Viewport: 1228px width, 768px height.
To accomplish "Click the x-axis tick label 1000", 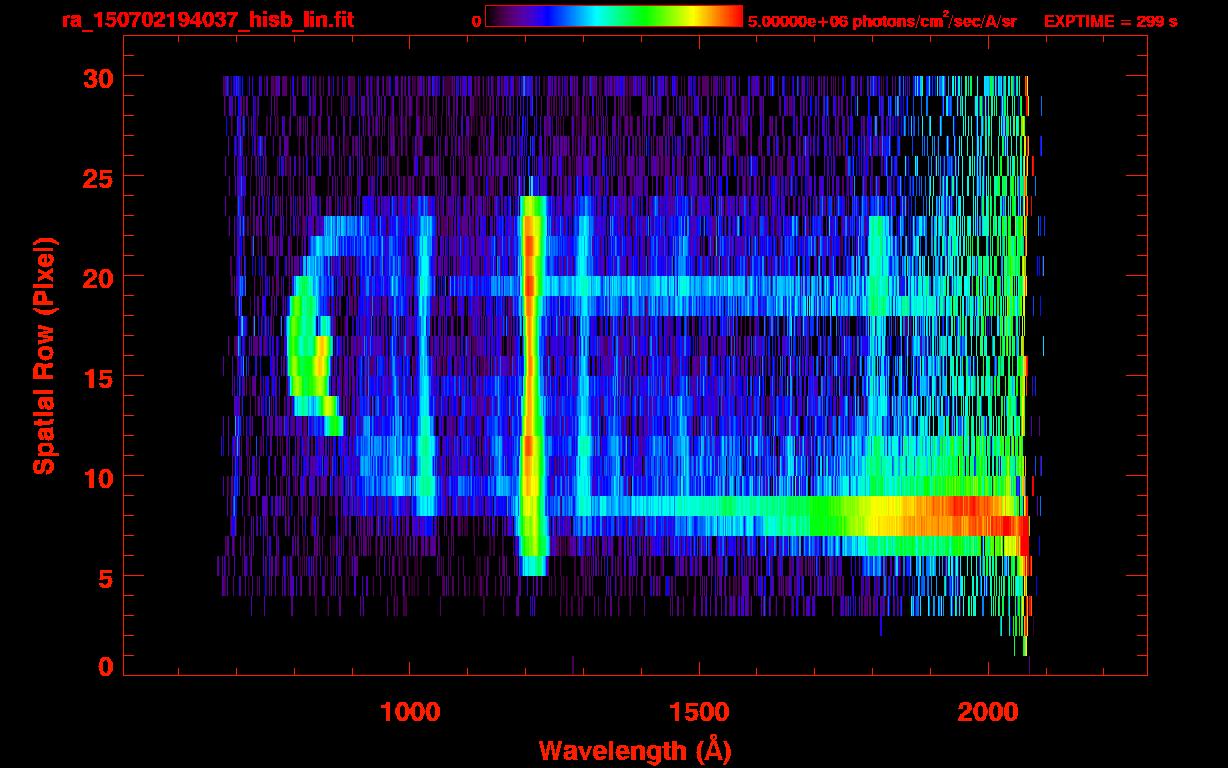I will click(x=410, y=712).
